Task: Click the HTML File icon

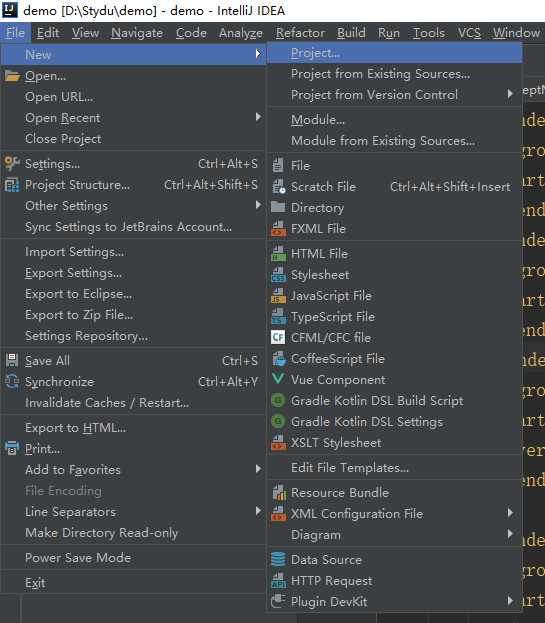Action: [278, 253]
